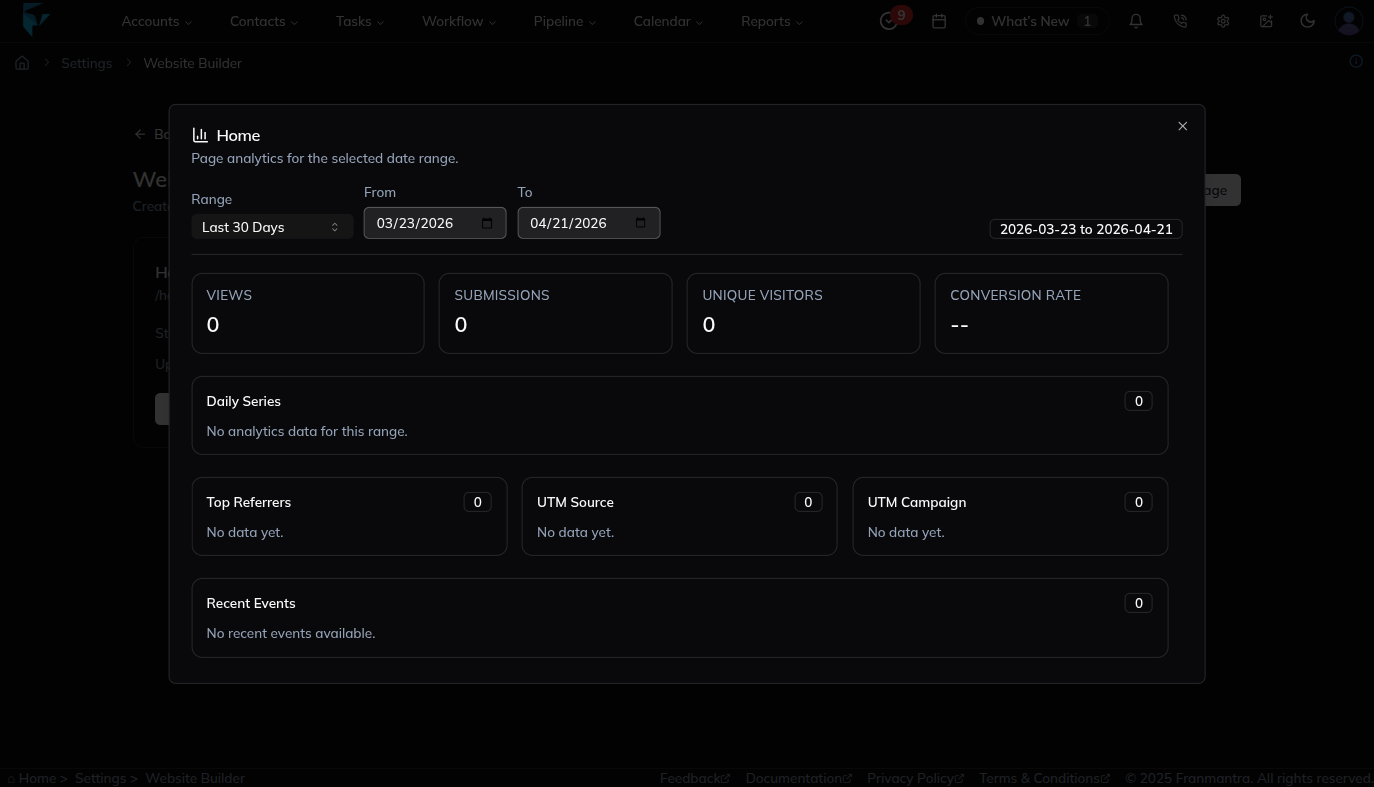Image resolution: width=1374 pixels, height=787 pixels.
Task: Click 'No analytics data for this range.' text
Action: (307, 431)
